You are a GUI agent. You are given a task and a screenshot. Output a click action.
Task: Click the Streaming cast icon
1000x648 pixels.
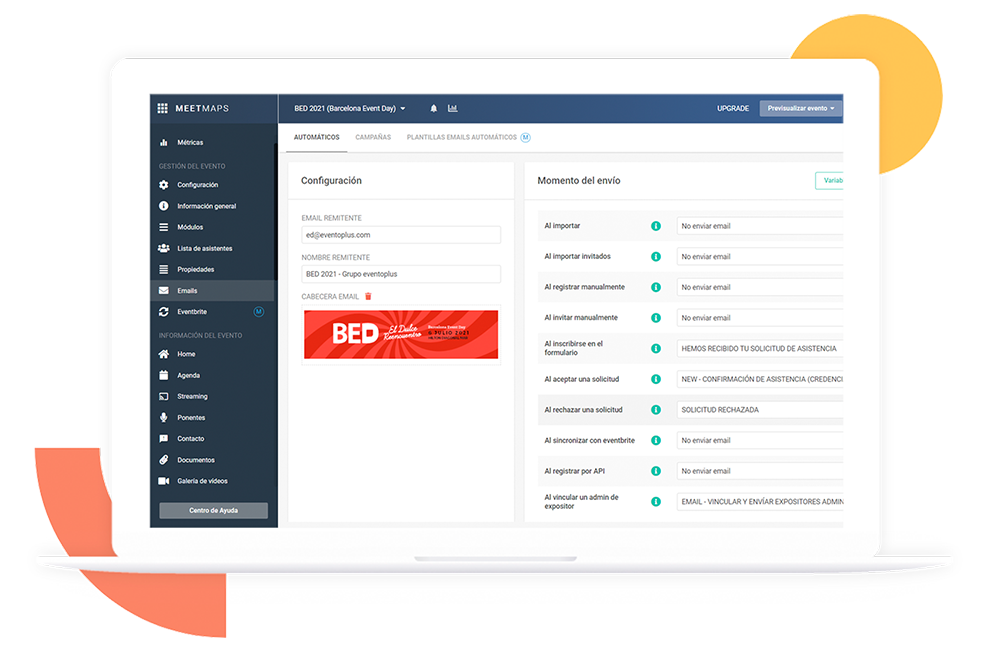pos(164,396)
